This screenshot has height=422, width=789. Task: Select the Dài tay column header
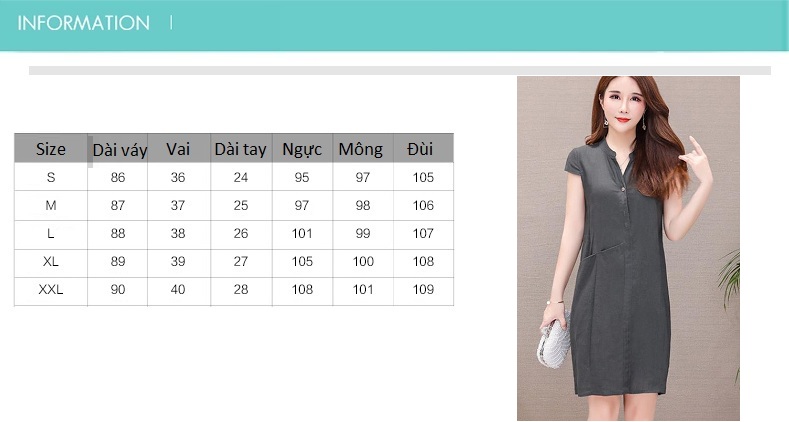click(x=241, y=149)
